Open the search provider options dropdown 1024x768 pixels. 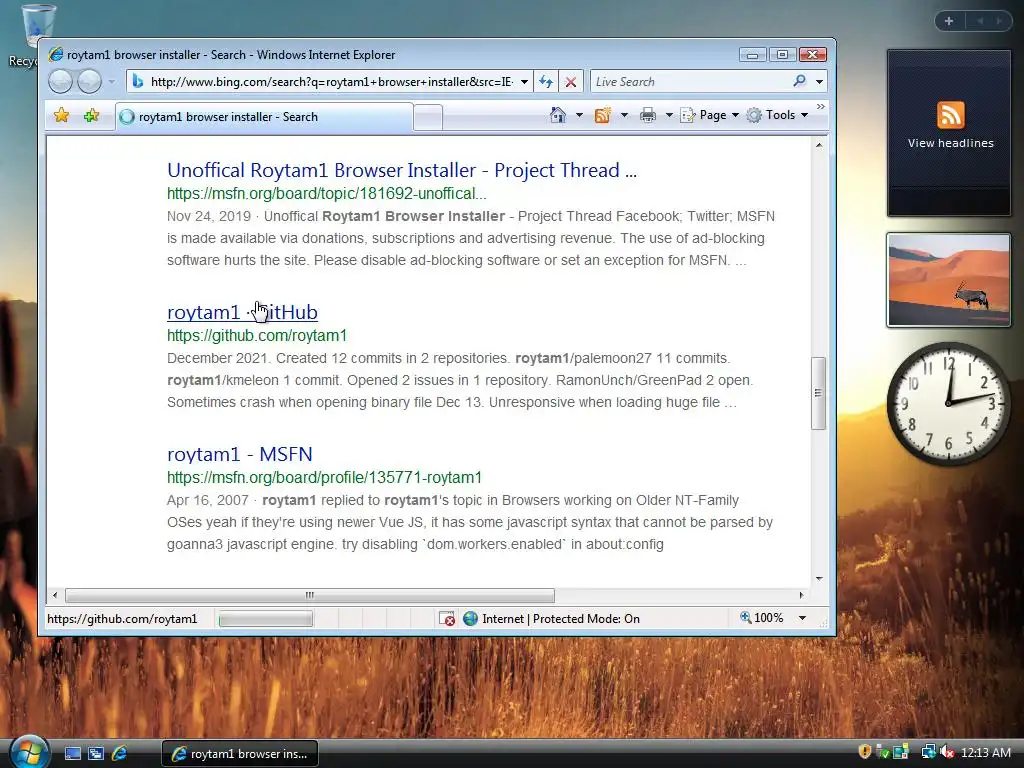819,82
